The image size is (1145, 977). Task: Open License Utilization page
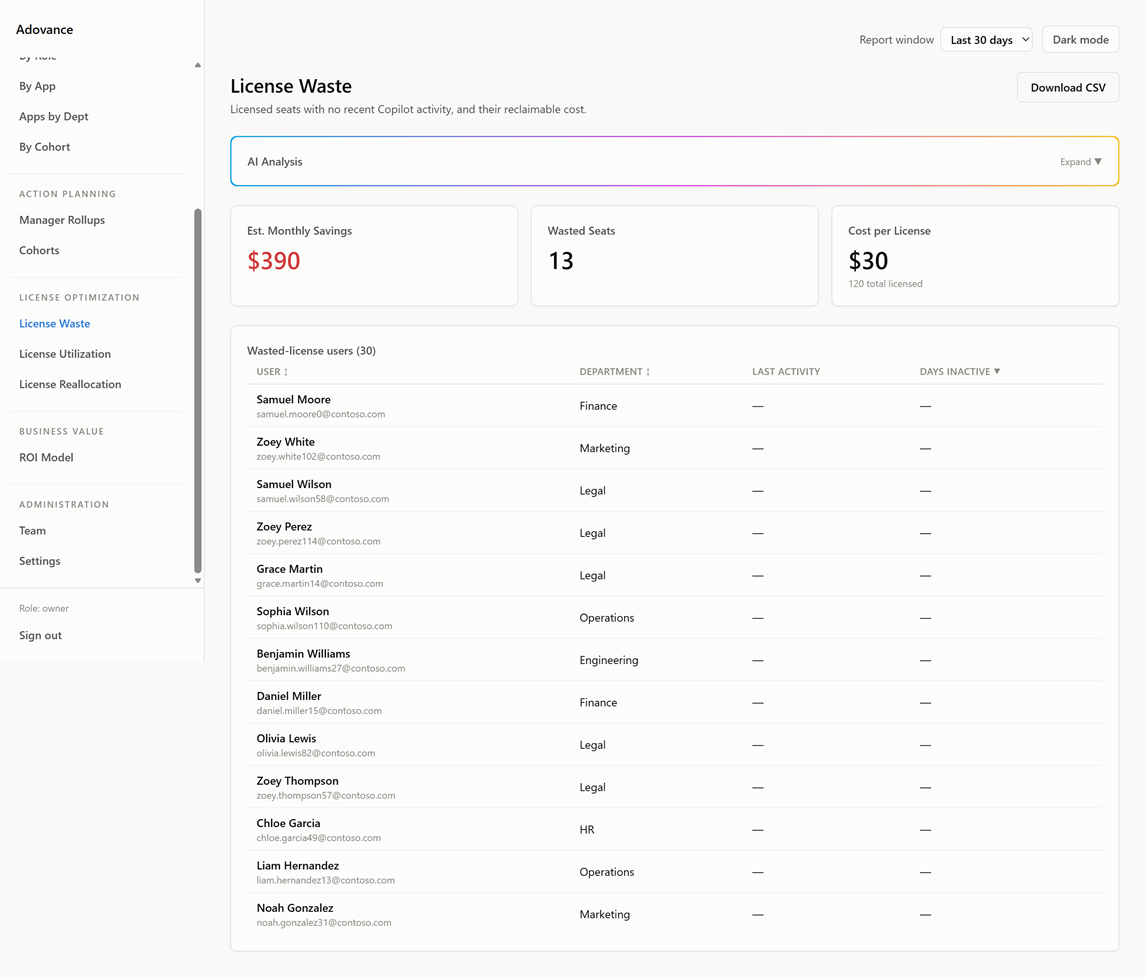tap(65, 354)
